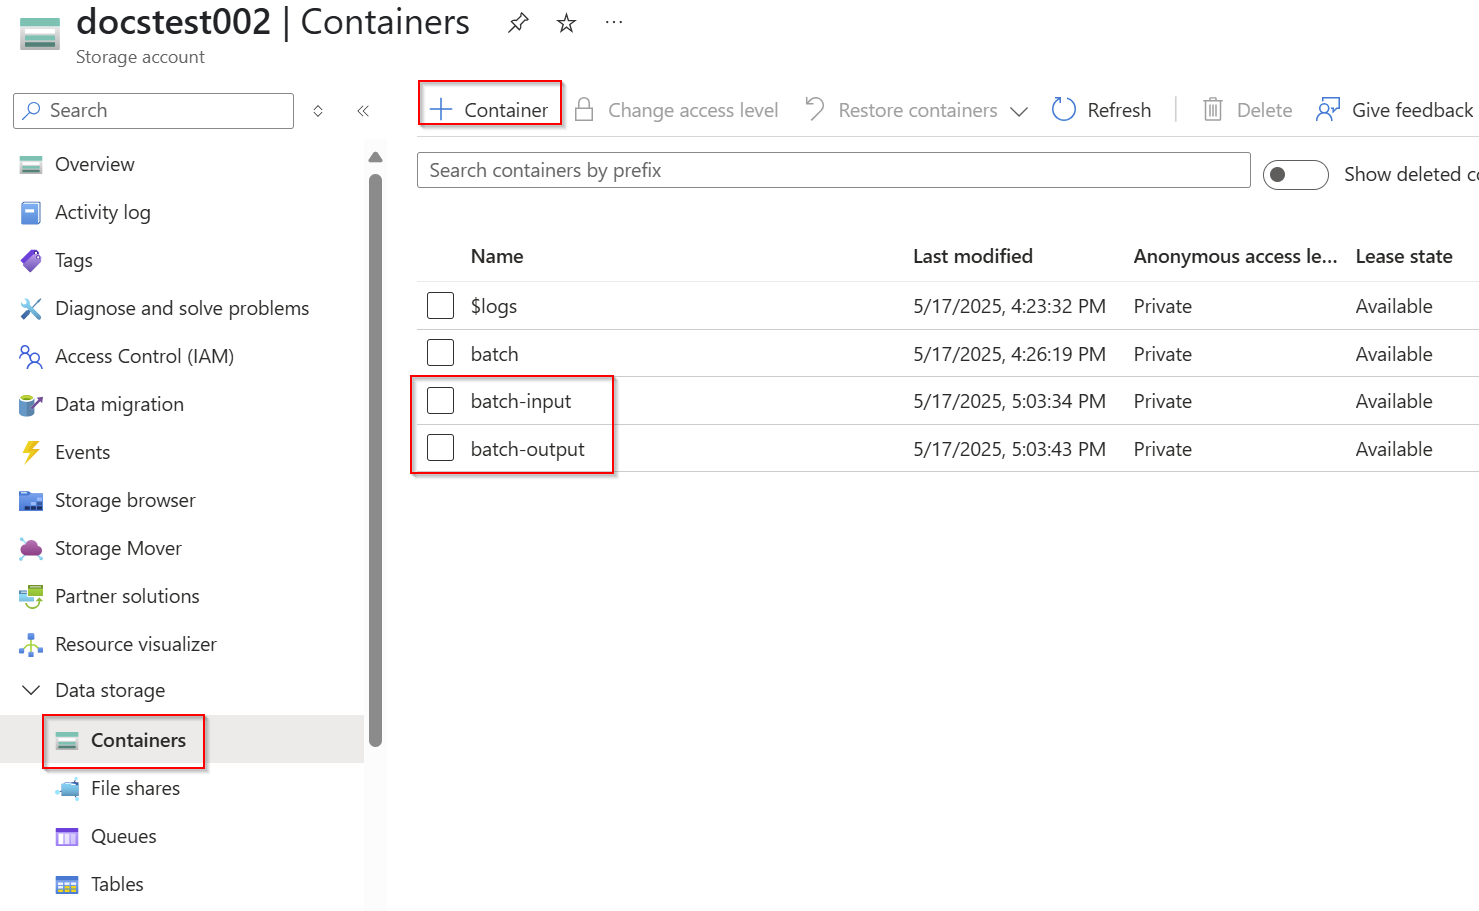Click the Change access level label
This screenshot has width=1479, height=911.
click(x=693, y=111)
